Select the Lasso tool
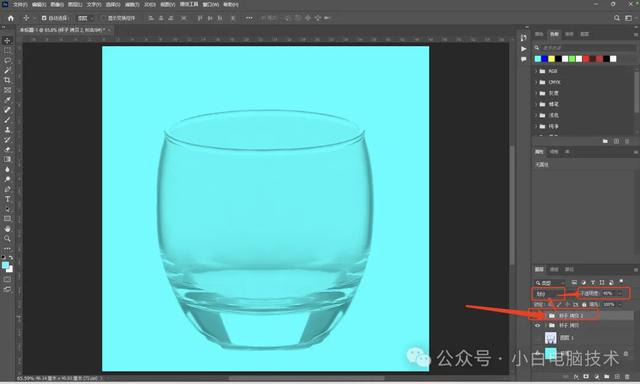The image size is (640, 384). 7,60
